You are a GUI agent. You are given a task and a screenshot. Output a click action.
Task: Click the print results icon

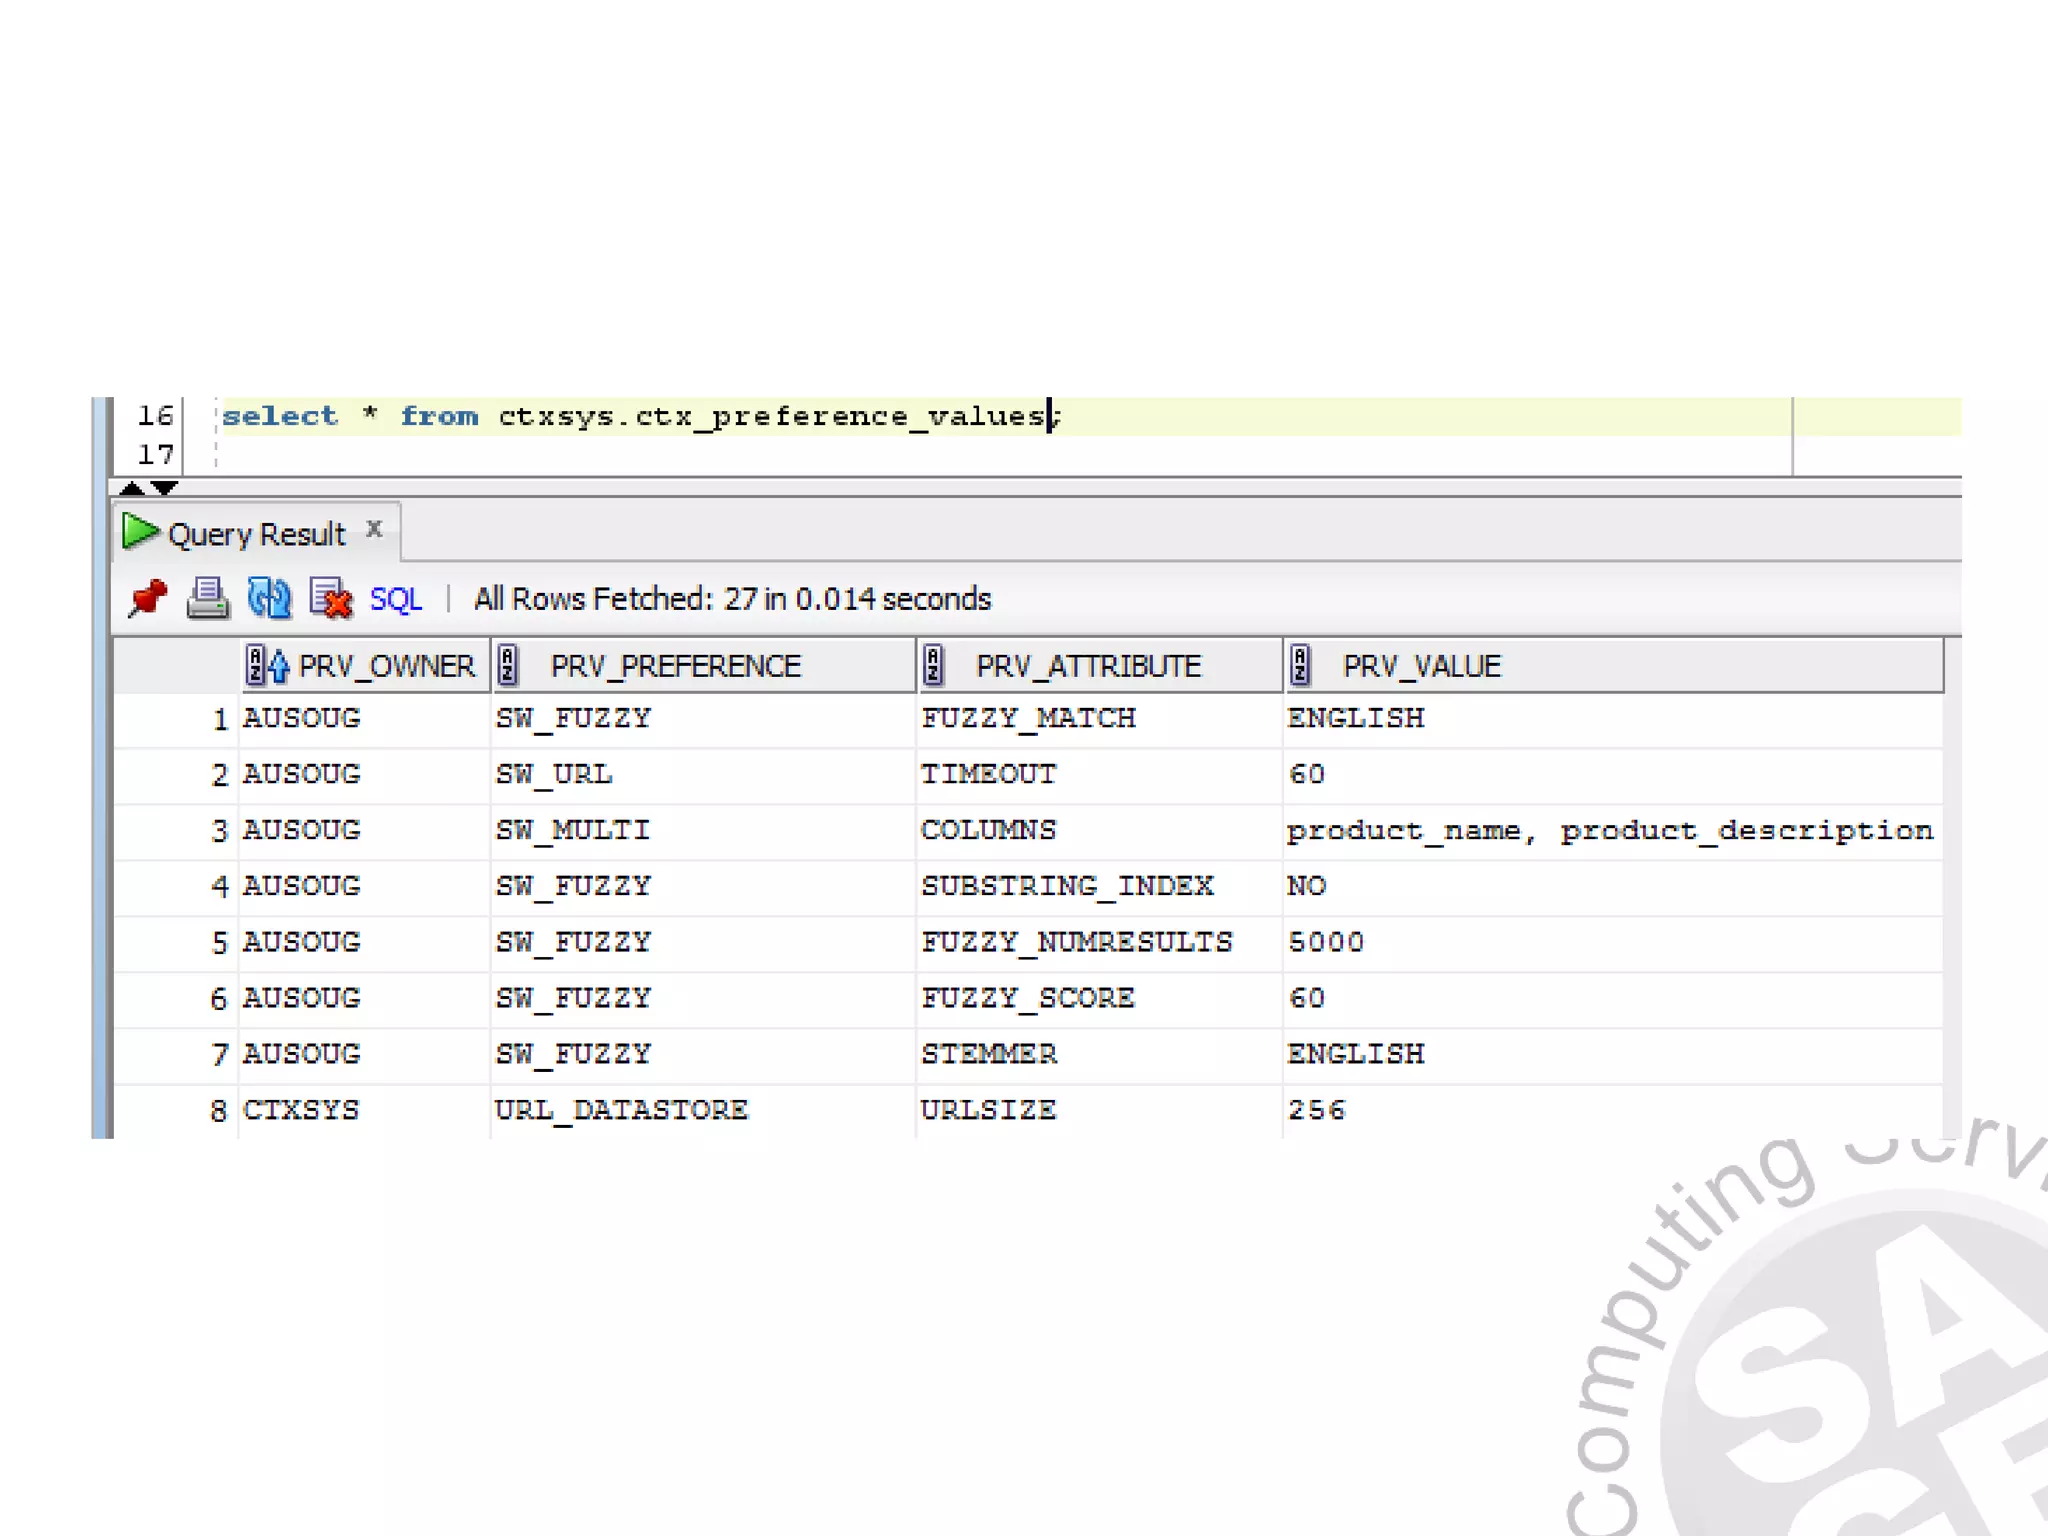click(x=208, y=598)
